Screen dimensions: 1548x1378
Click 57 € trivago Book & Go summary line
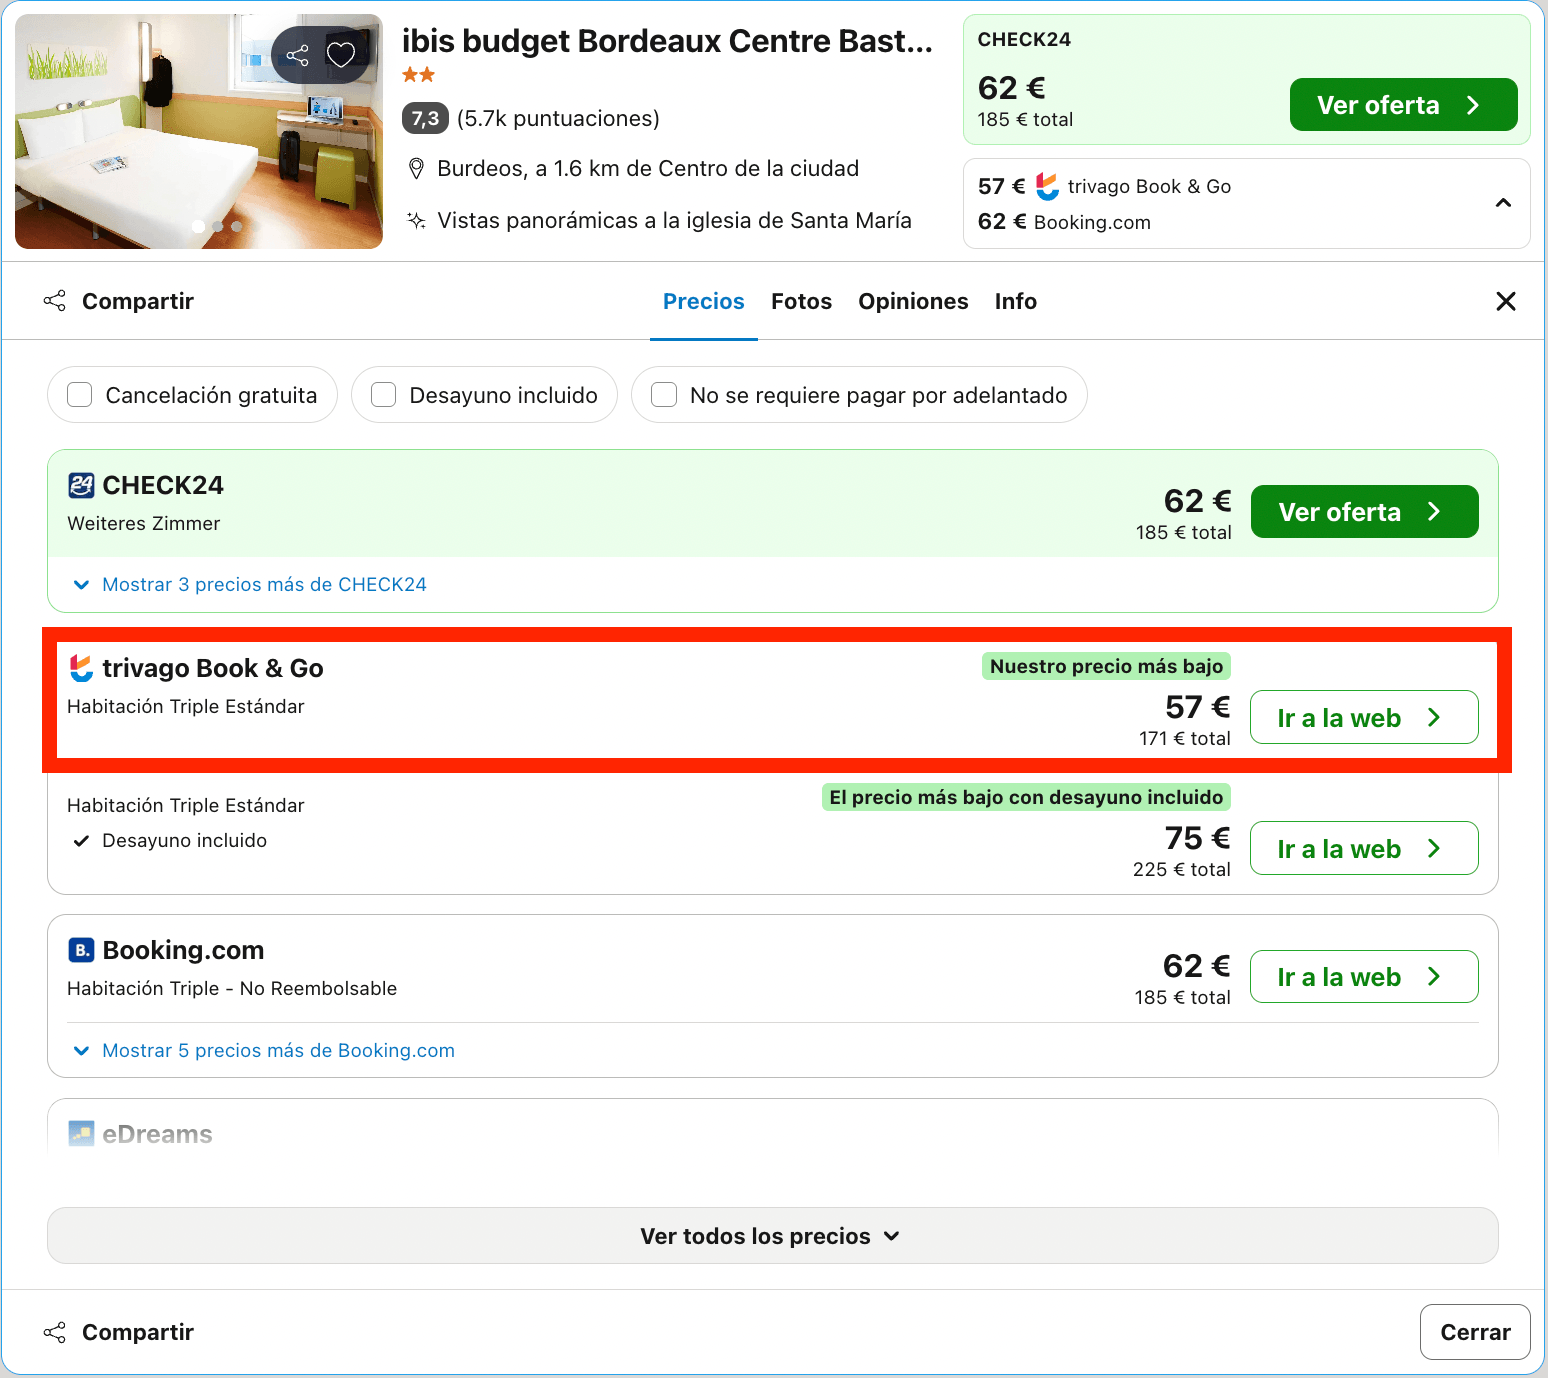pos(1104,186)
